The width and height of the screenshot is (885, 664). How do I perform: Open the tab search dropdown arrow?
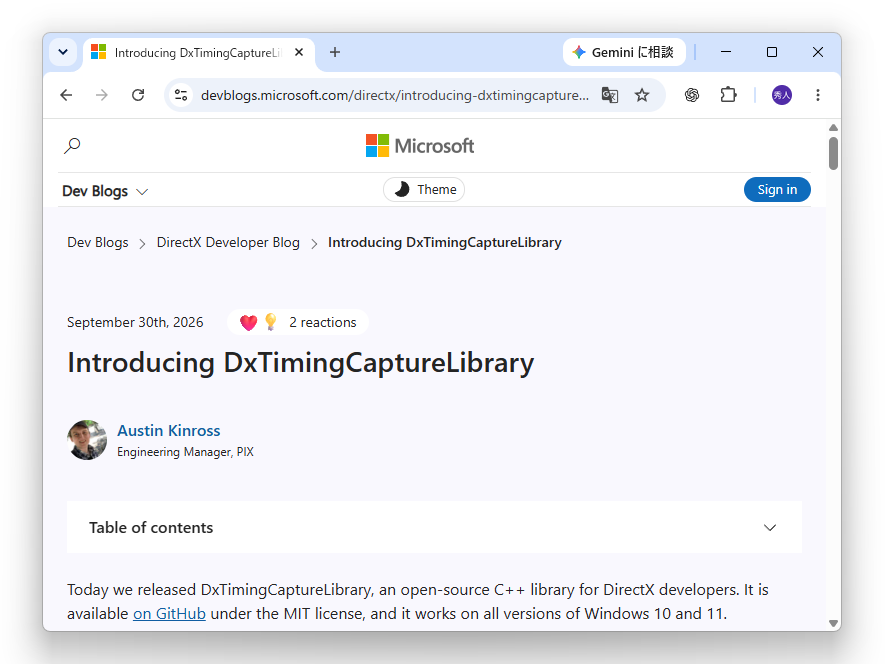point(63,52)
